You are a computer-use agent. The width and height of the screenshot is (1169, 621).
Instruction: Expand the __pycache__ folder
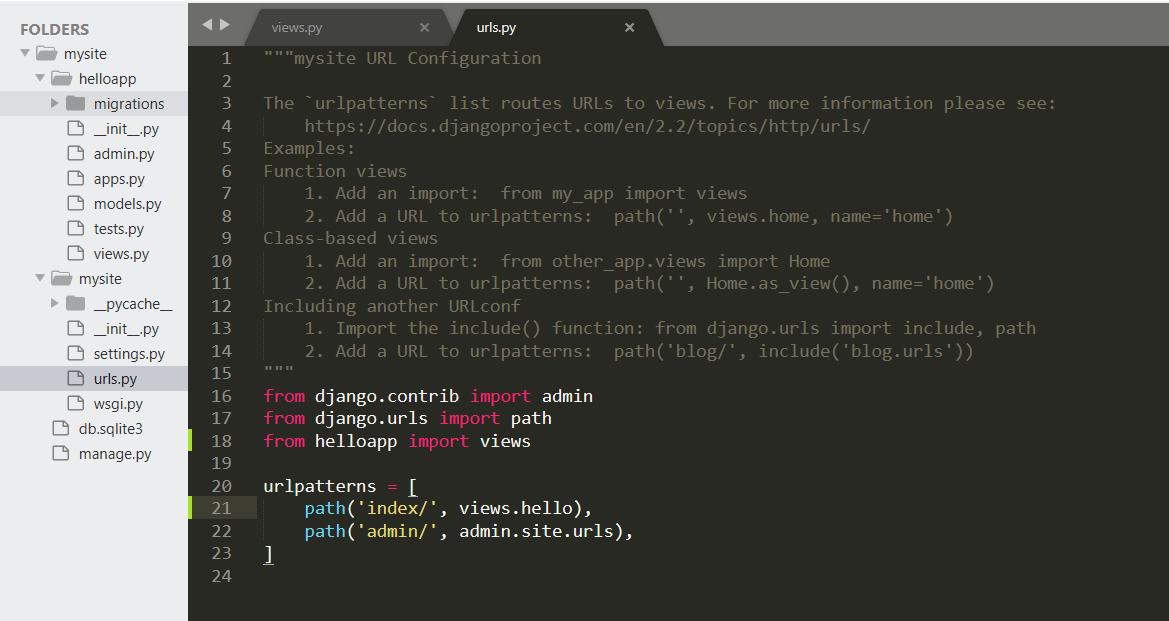tap(55, 304)
